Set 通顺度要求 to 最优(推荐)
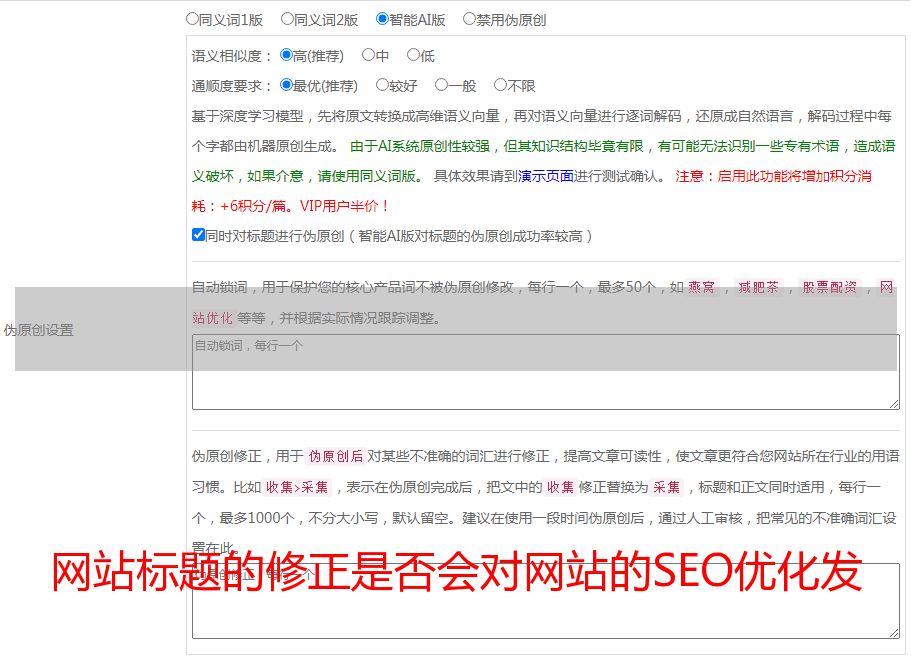 [286, 85]
